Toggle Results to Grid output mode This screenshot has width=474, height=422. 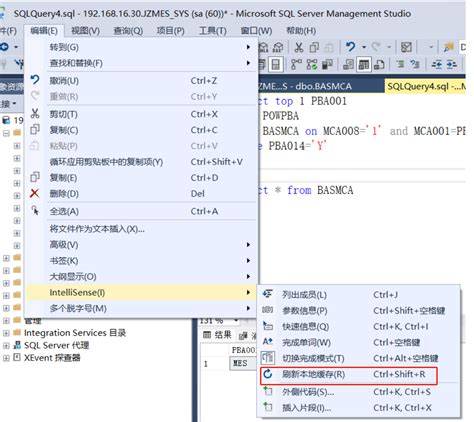(x=364, y=64)
